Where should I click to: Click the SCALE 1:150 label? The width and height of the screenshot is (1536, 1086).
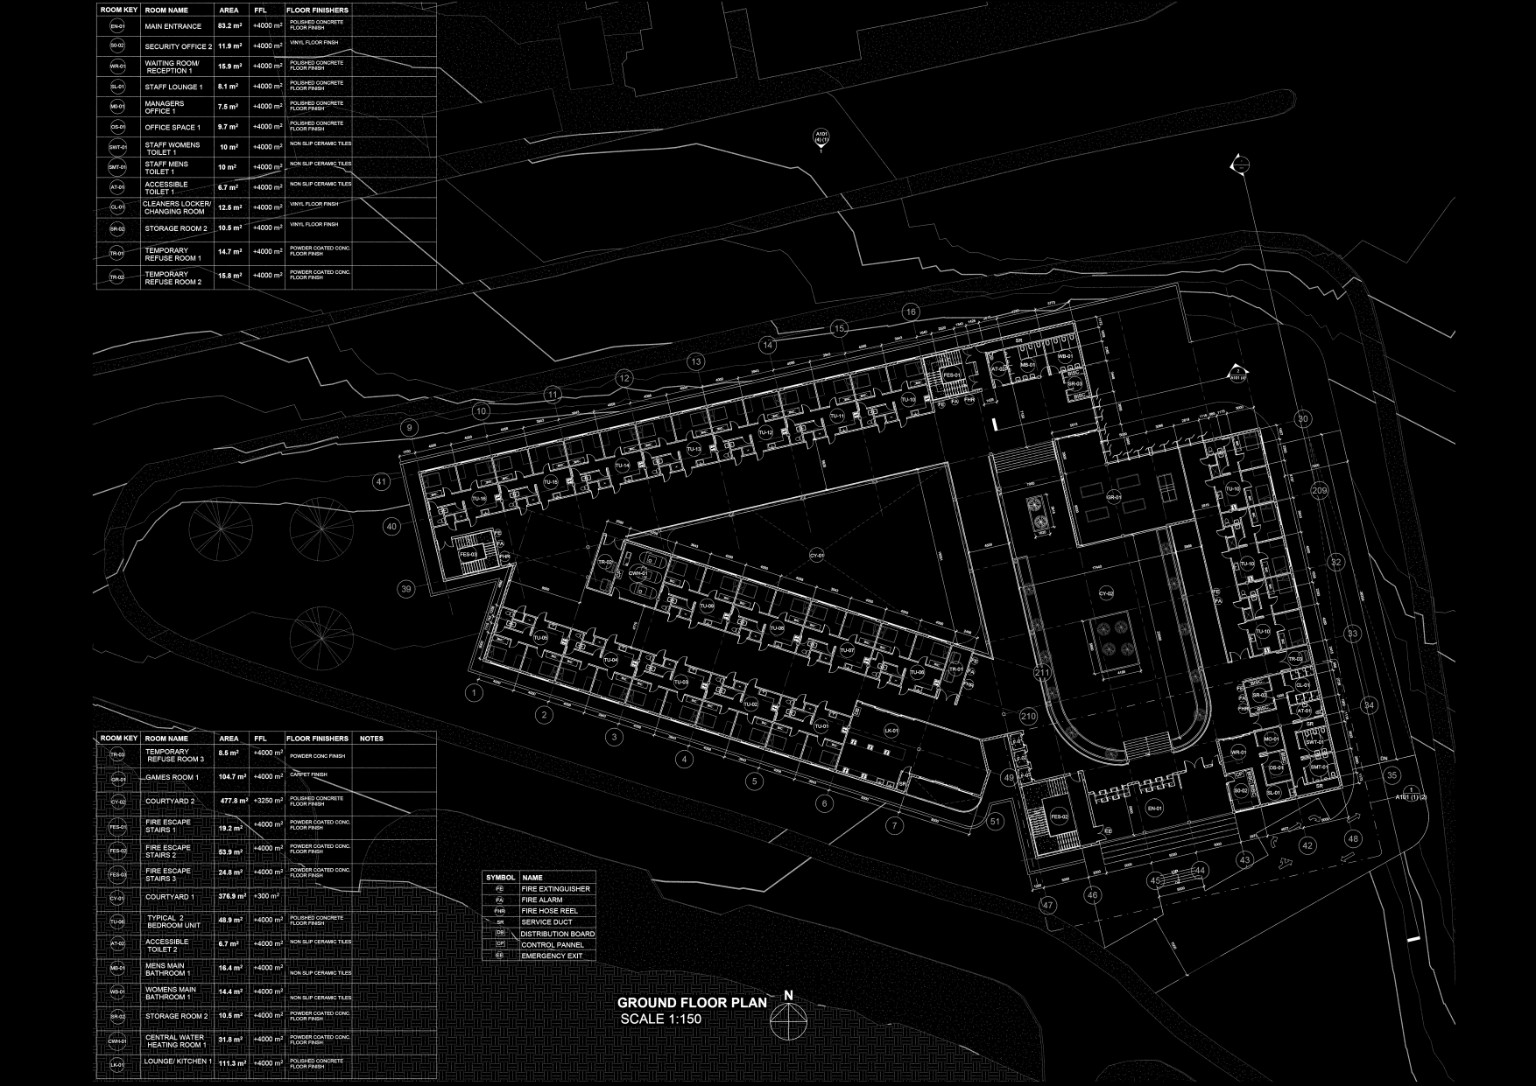661,1019
